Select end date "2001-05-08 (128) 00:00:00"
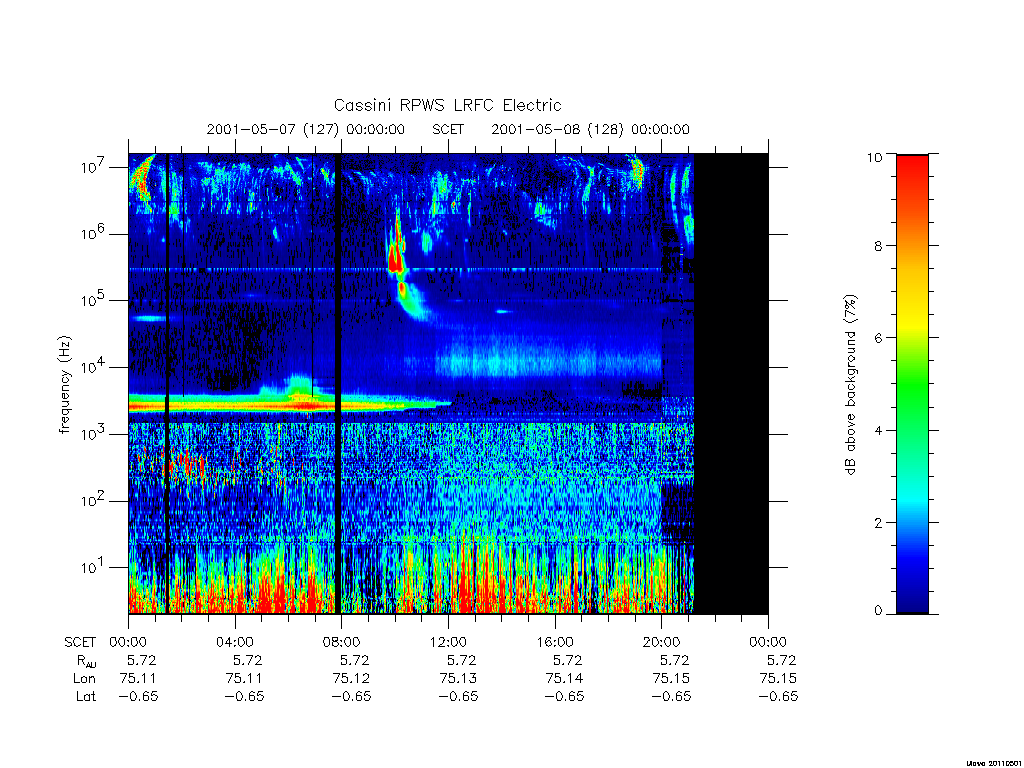The image size is (1024, 768). pos(590,129)
